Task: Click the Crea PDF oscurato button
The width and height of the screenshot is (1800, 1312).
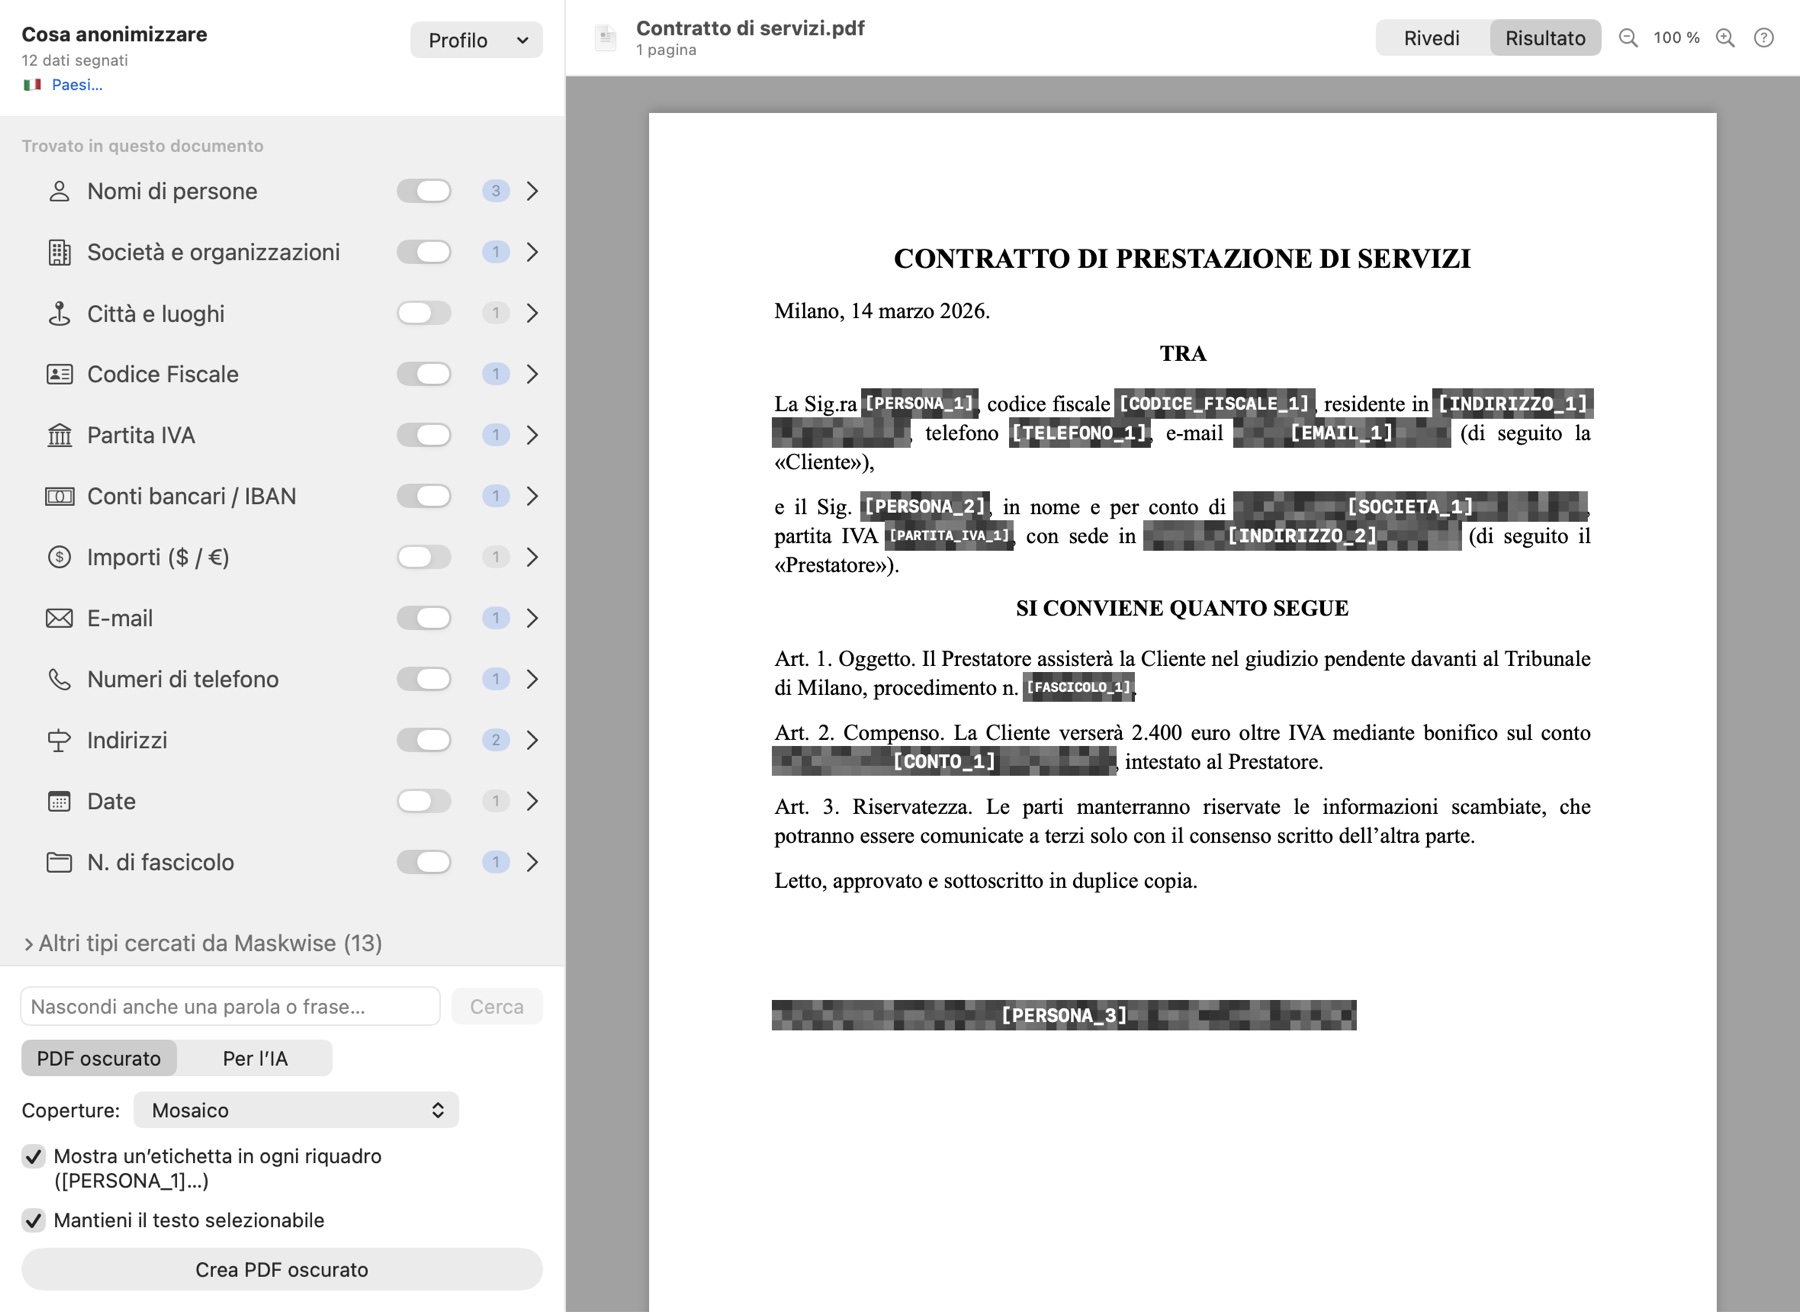Action: pos(282,1269)
